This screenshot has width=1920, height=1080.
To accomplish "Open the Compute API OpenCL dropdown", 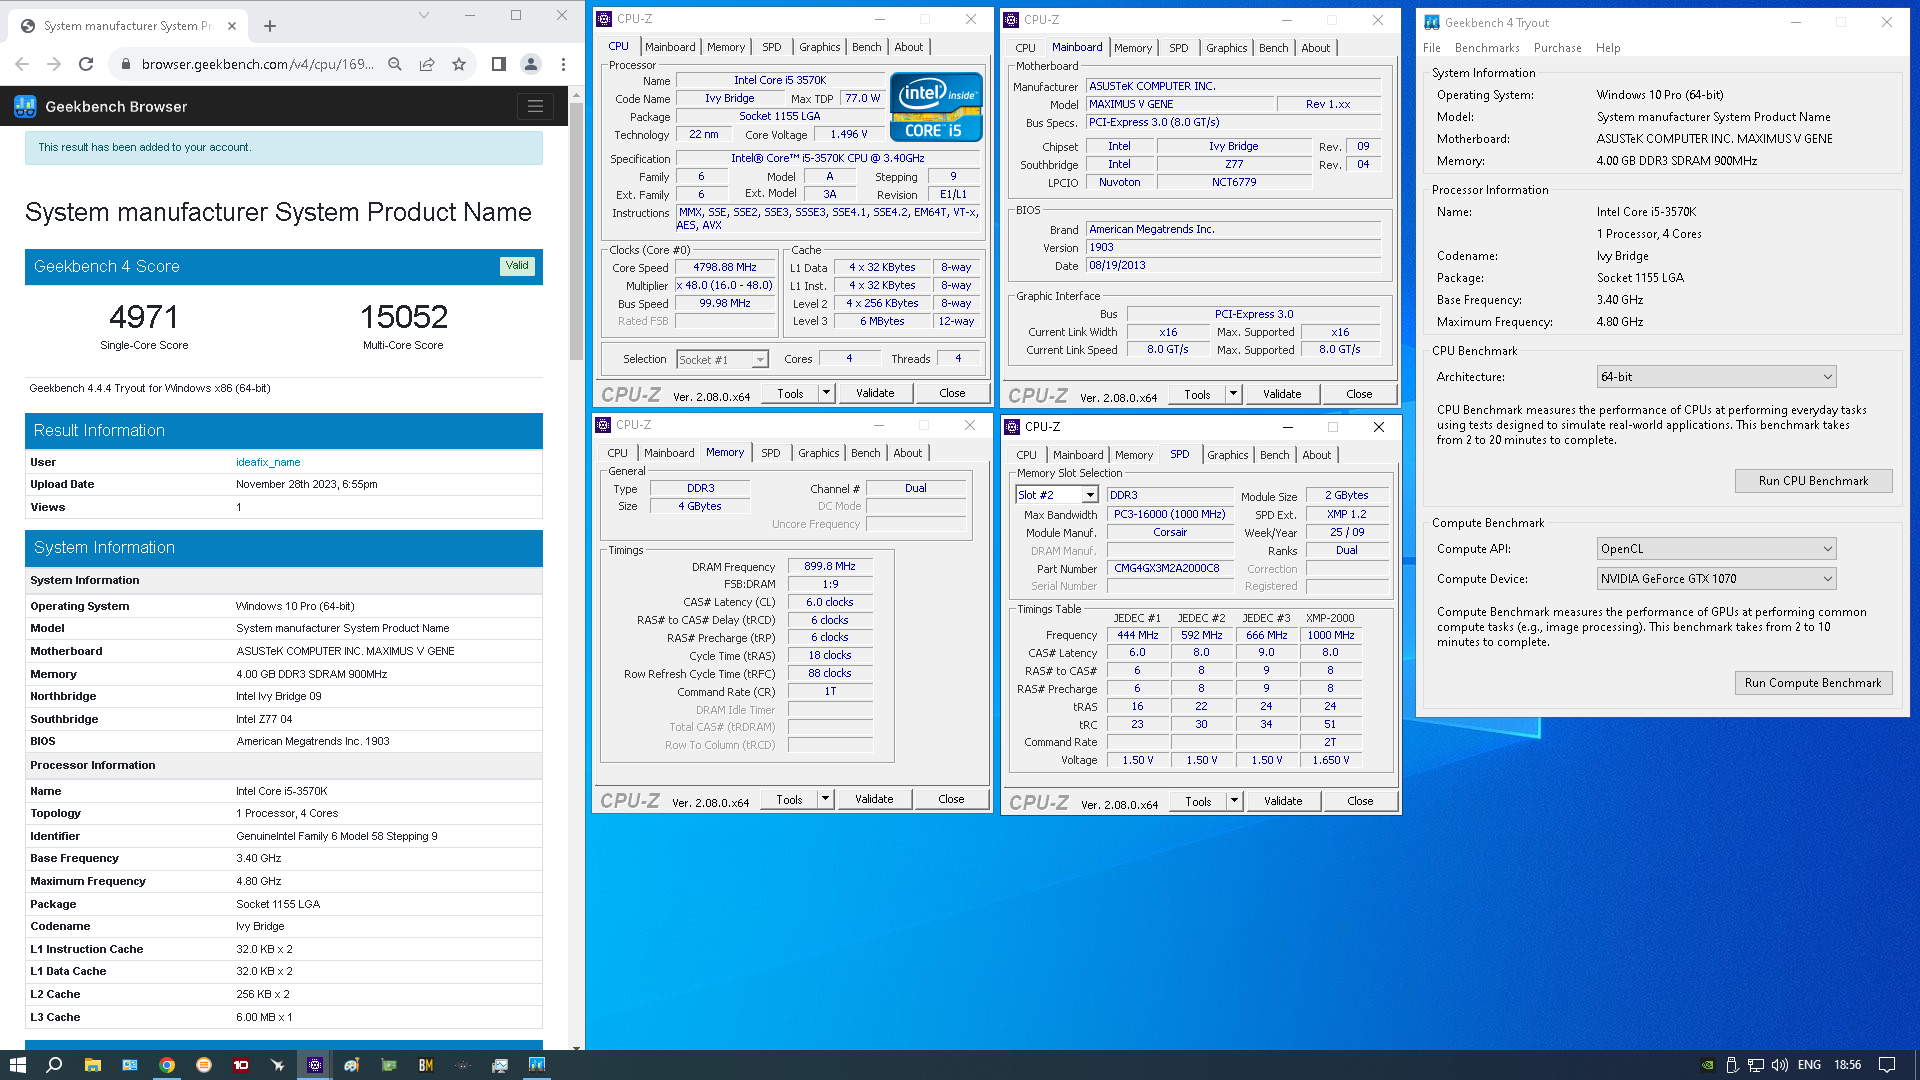I will coord(1716,549).
